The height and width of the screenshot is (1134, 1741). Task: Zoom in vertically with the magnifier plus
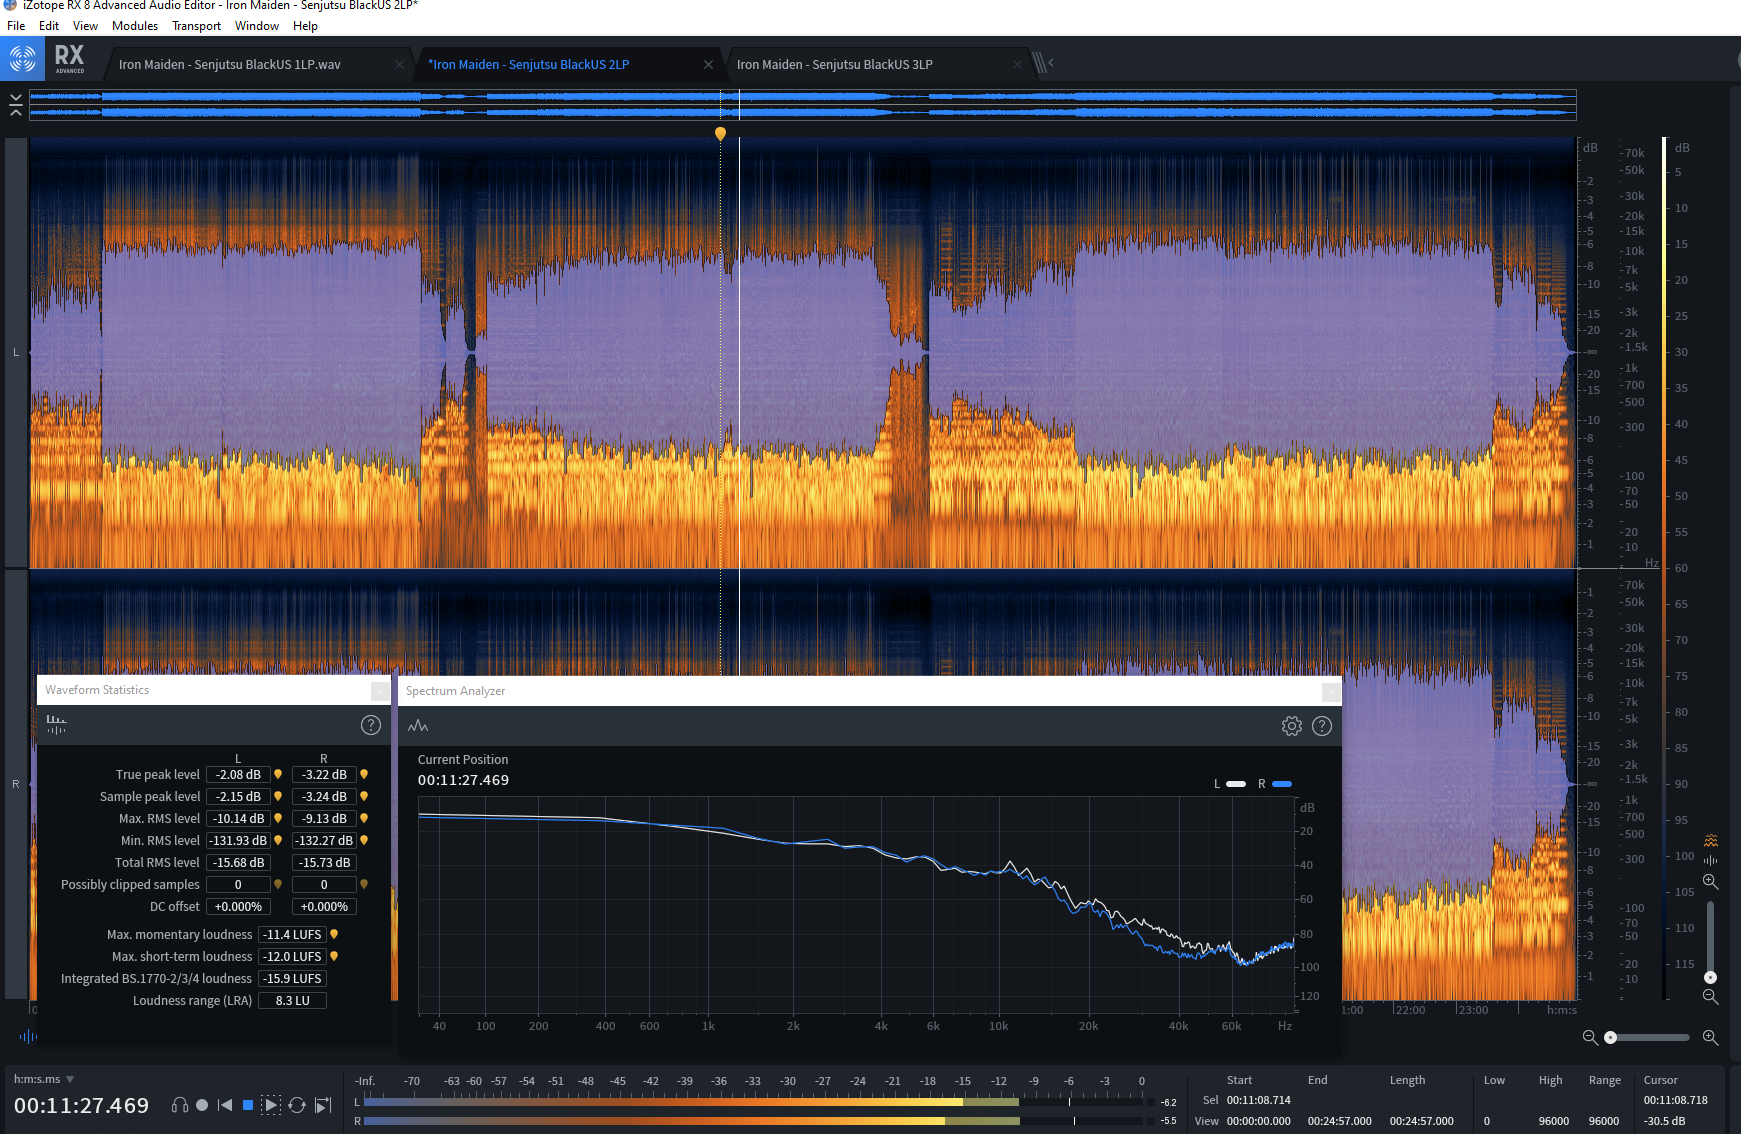coord(1711,881)
